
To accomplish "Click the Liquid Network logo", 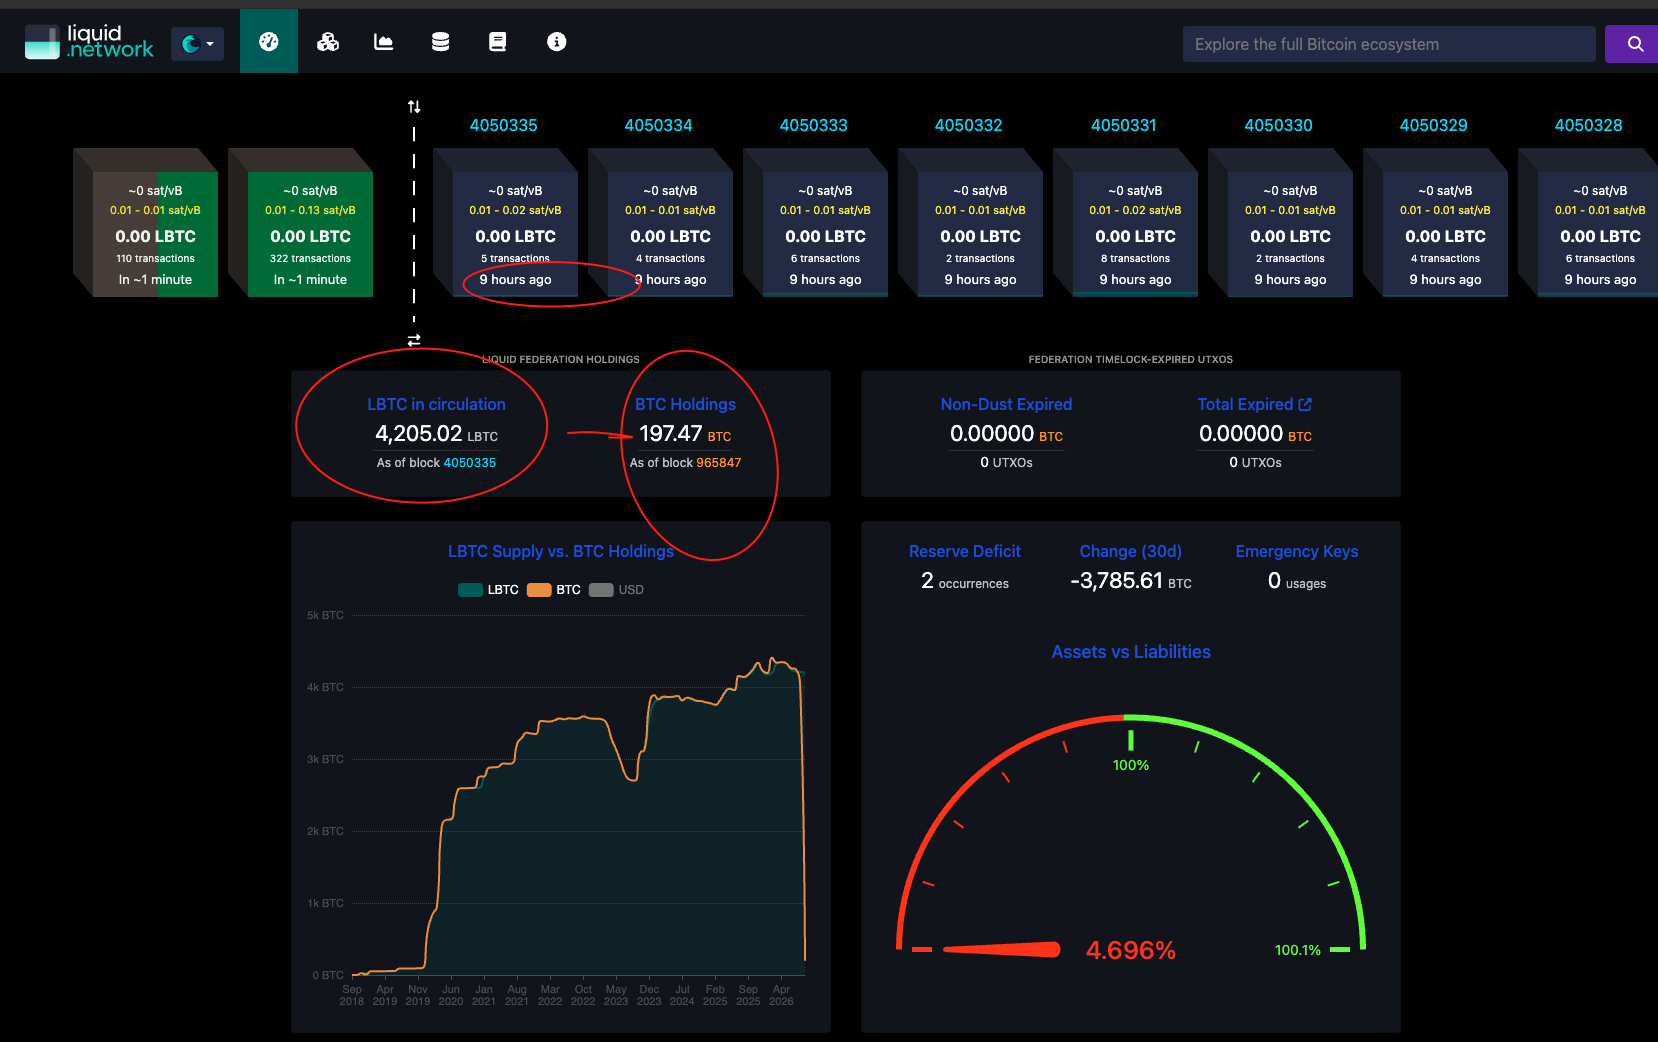I will pos(89,42).
